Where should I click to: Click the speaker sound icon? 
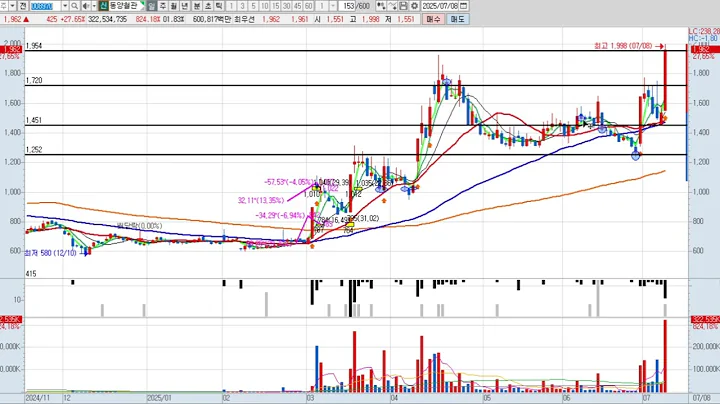pyautogui.click(x=86, y=6)
